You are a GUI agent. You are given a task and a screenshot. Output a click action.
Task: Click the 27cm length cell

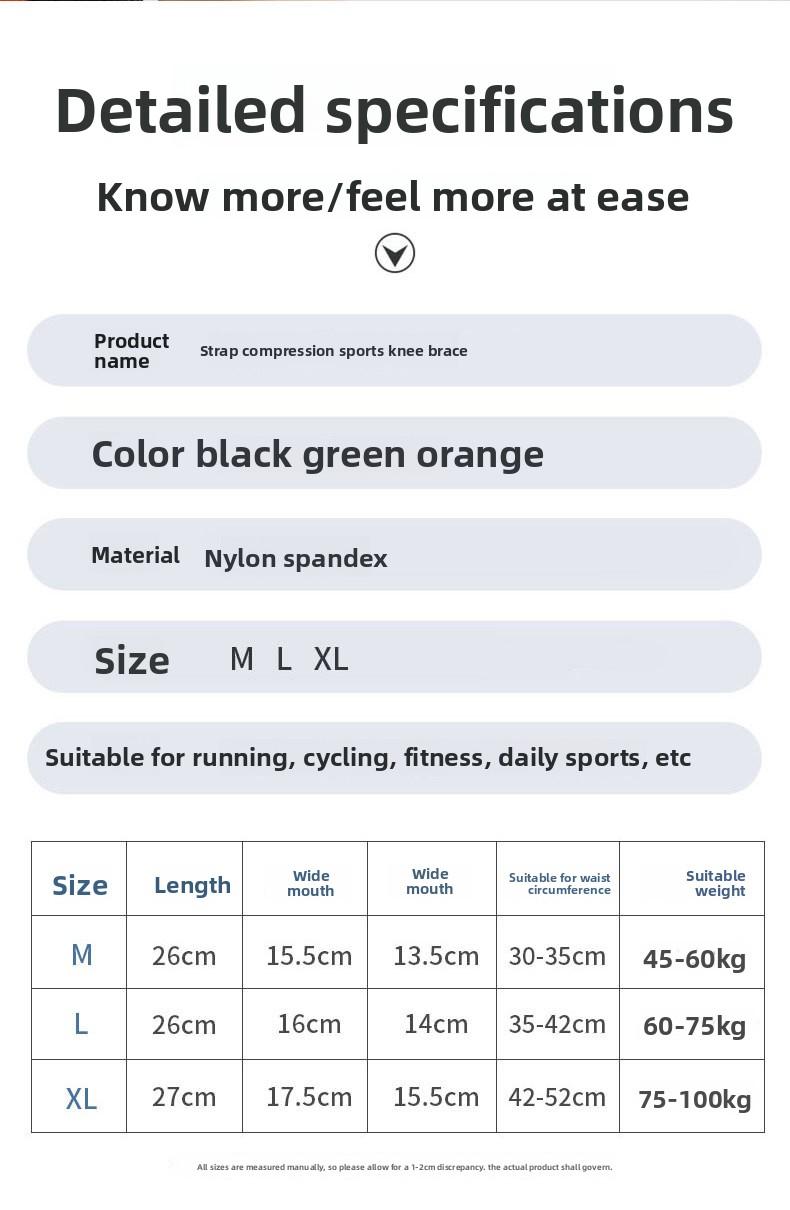click(x=184, y=1097)
